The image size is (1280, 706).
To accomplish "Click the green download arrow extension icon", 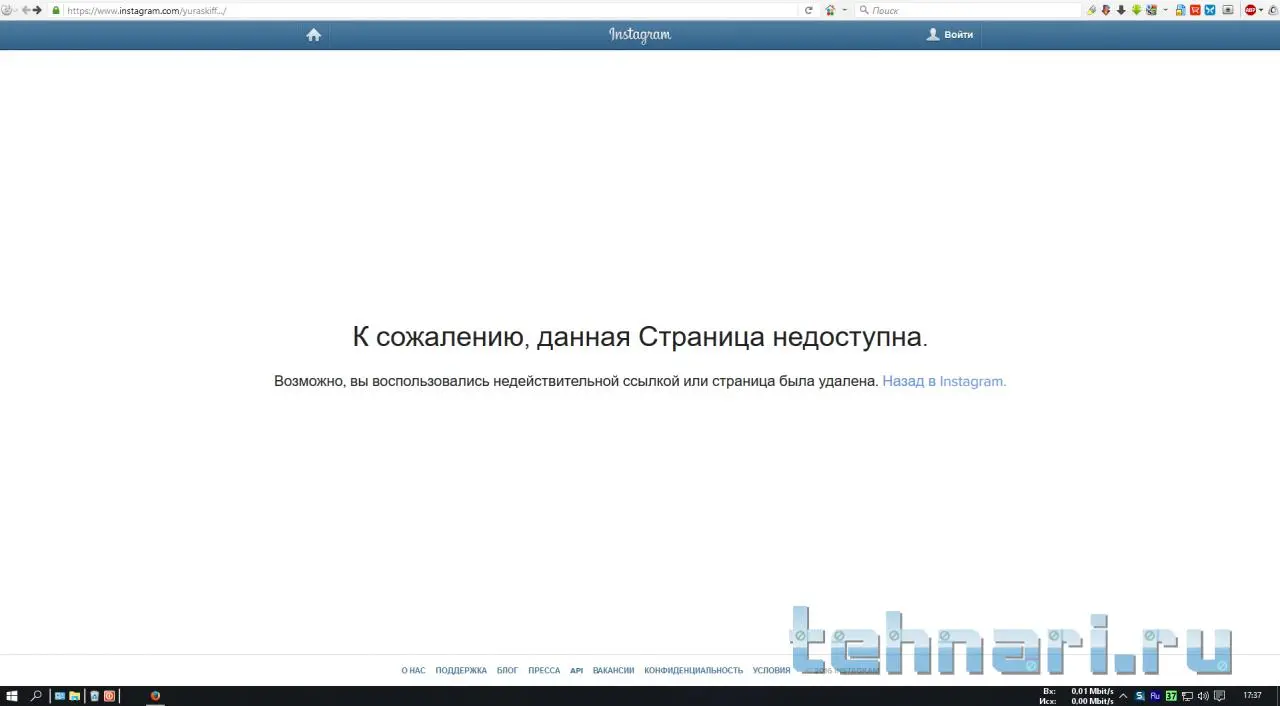I will pos(1136,10).
